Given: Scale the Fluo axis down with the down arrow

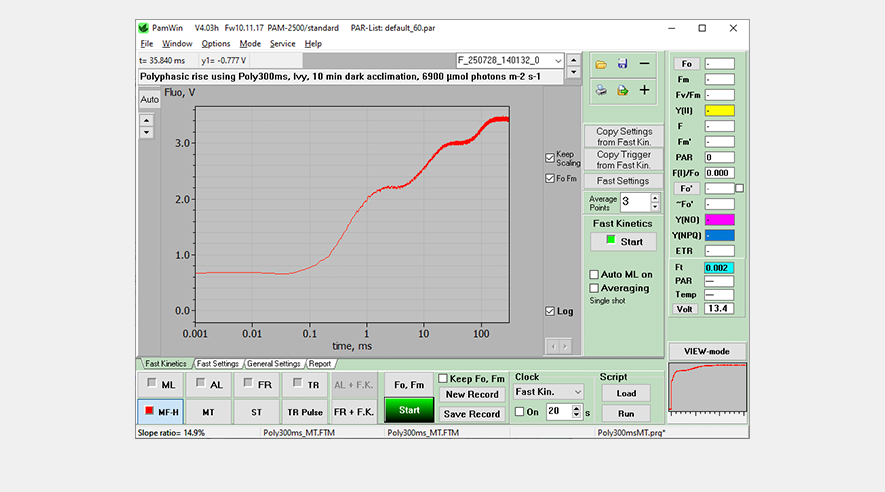Looking at the screenshot, I should pyautogui.click(x=146, y=132).
